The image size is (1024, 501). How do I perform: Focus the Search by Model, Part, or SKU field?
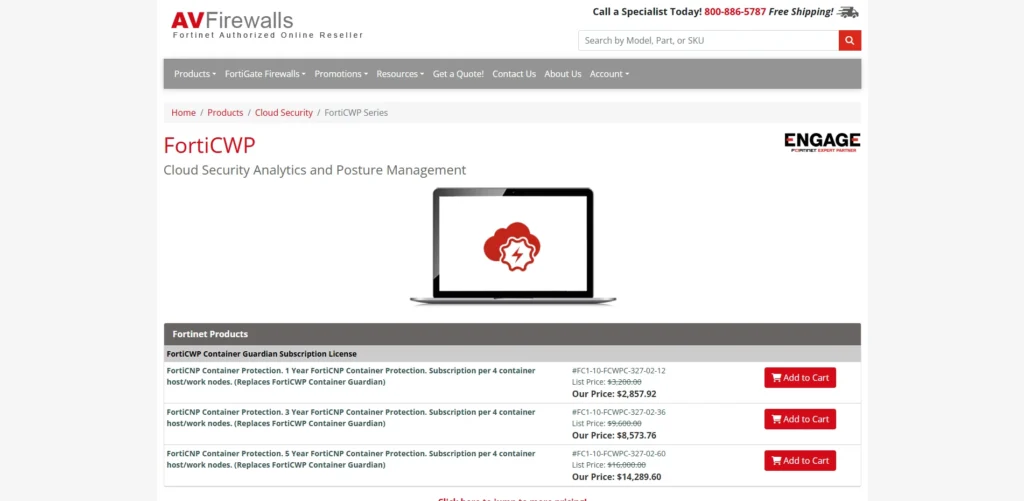[709, 40]
